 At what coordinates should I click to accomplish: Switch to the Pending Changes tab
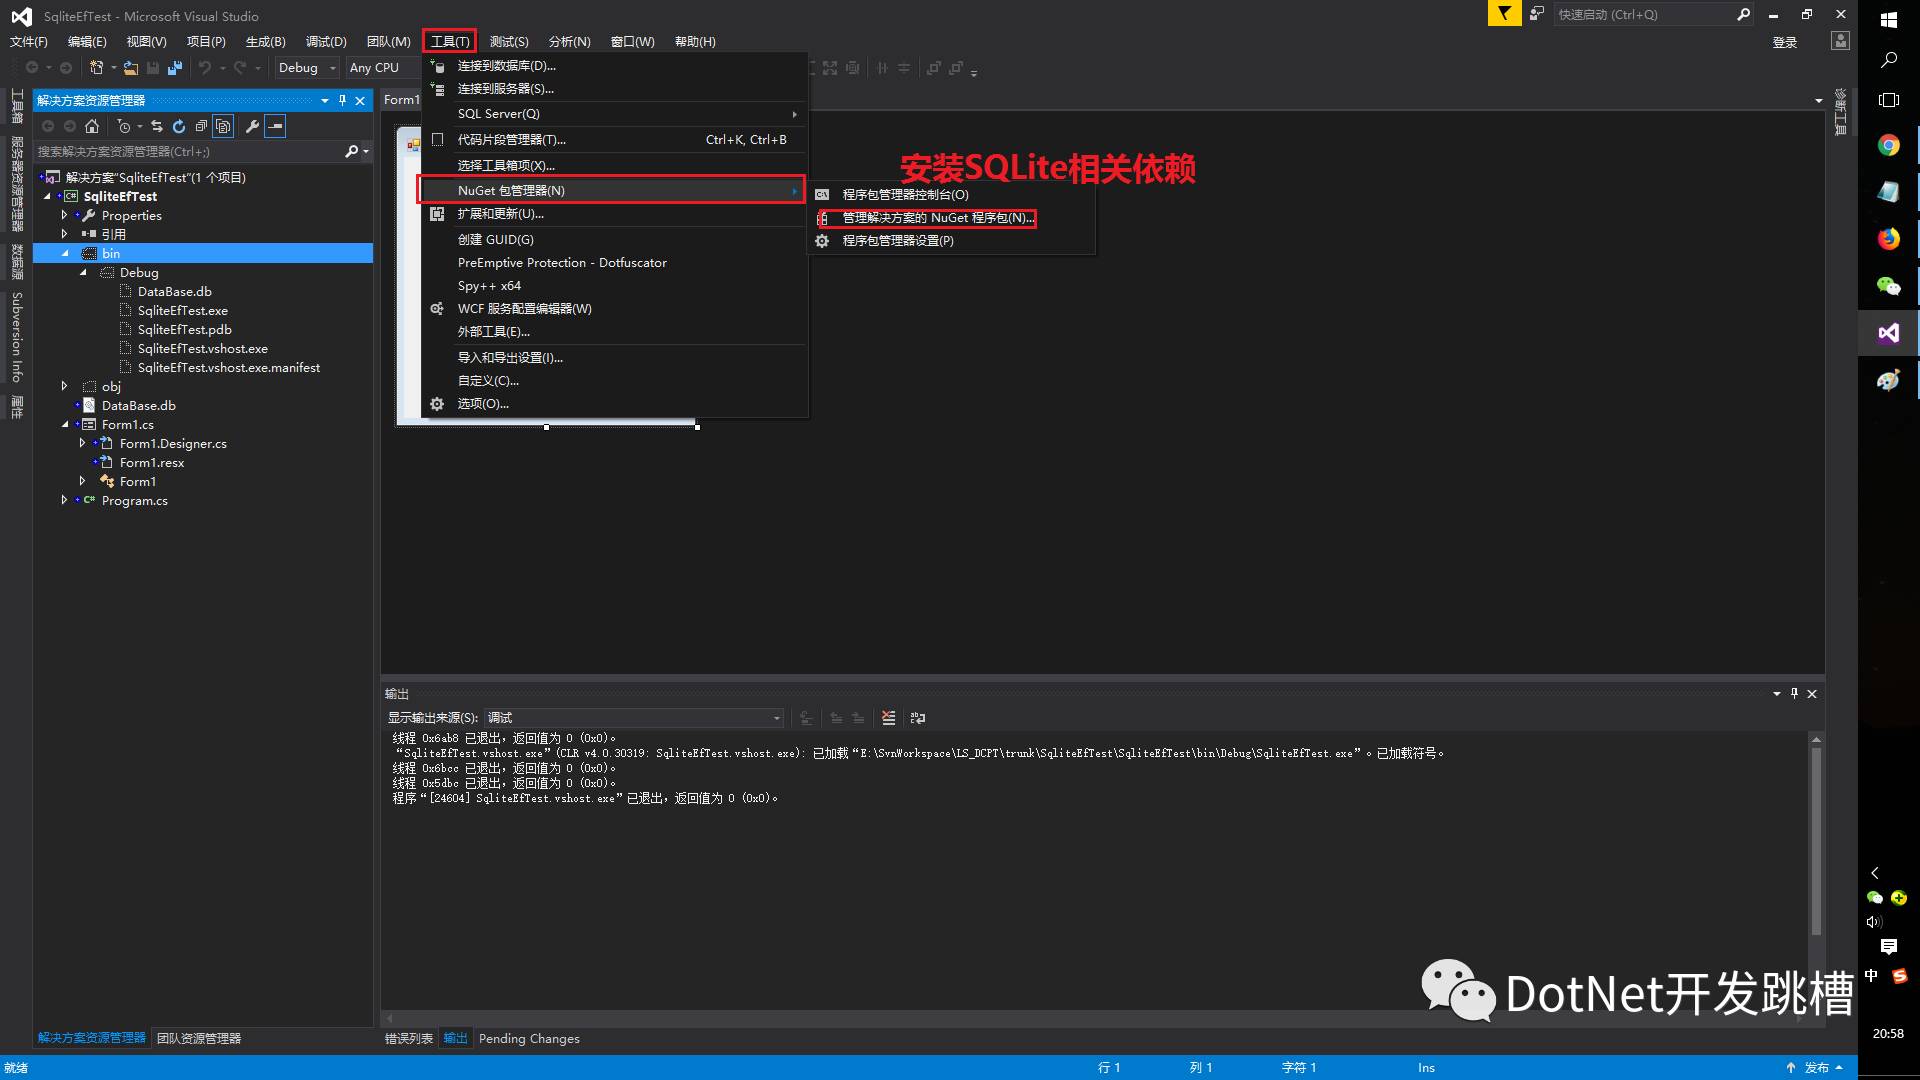(x=529, y=1038)
